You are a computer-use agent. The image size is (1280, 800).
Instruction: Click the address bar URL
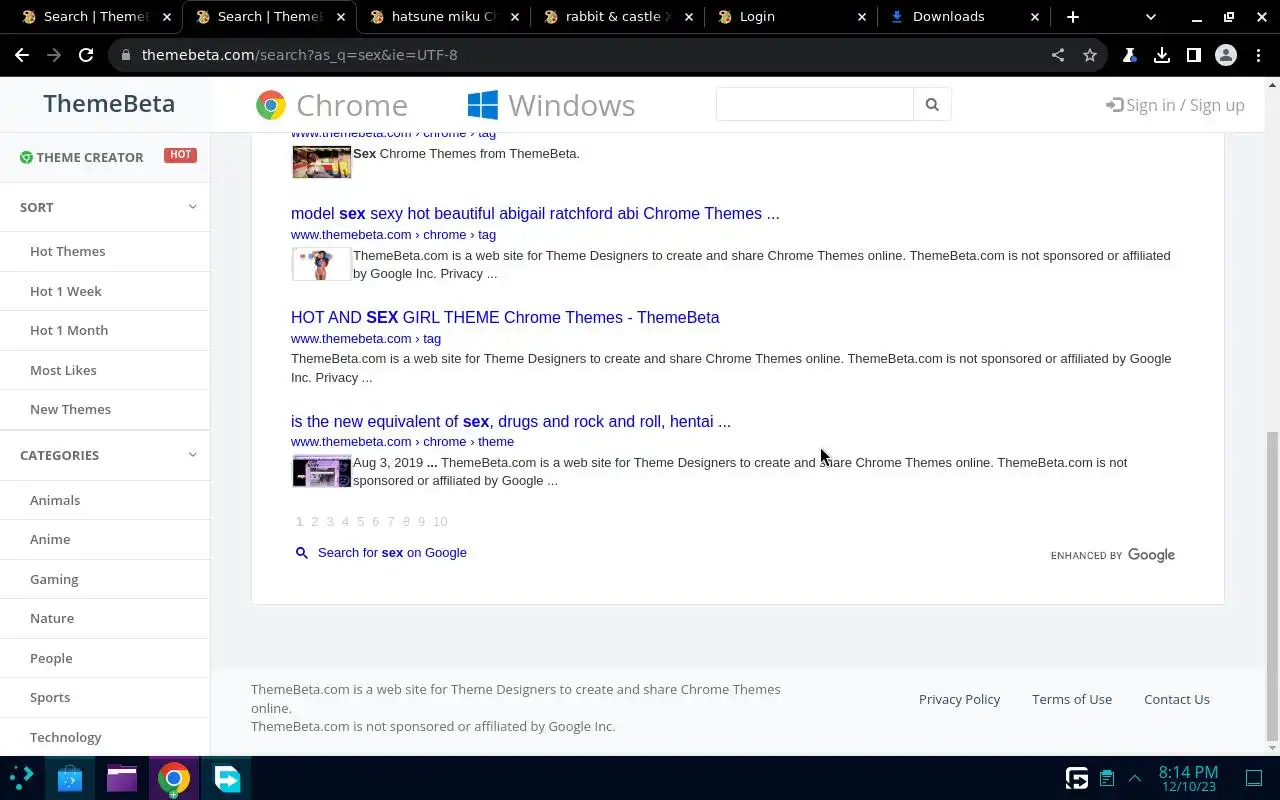pos(300,55)
